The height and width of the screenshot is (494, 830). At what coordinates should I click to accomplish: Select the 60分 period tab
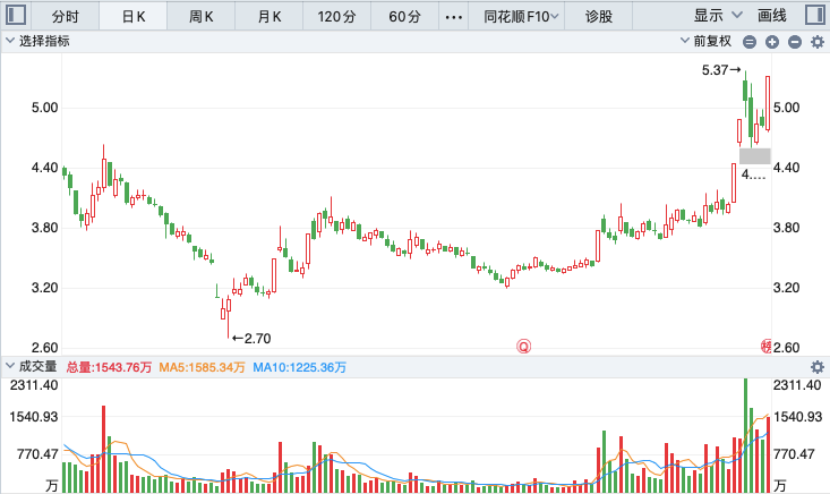pyautogui.click(x=404, y=16)
